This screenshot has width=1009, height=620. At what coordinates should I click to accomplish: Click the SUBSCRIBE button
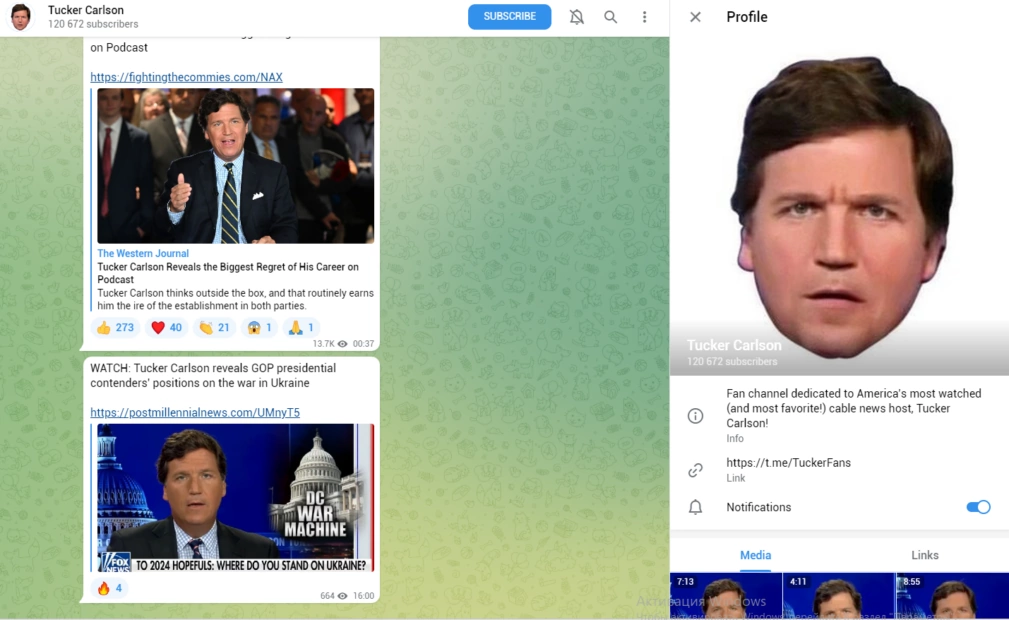(x=509, y=17)
